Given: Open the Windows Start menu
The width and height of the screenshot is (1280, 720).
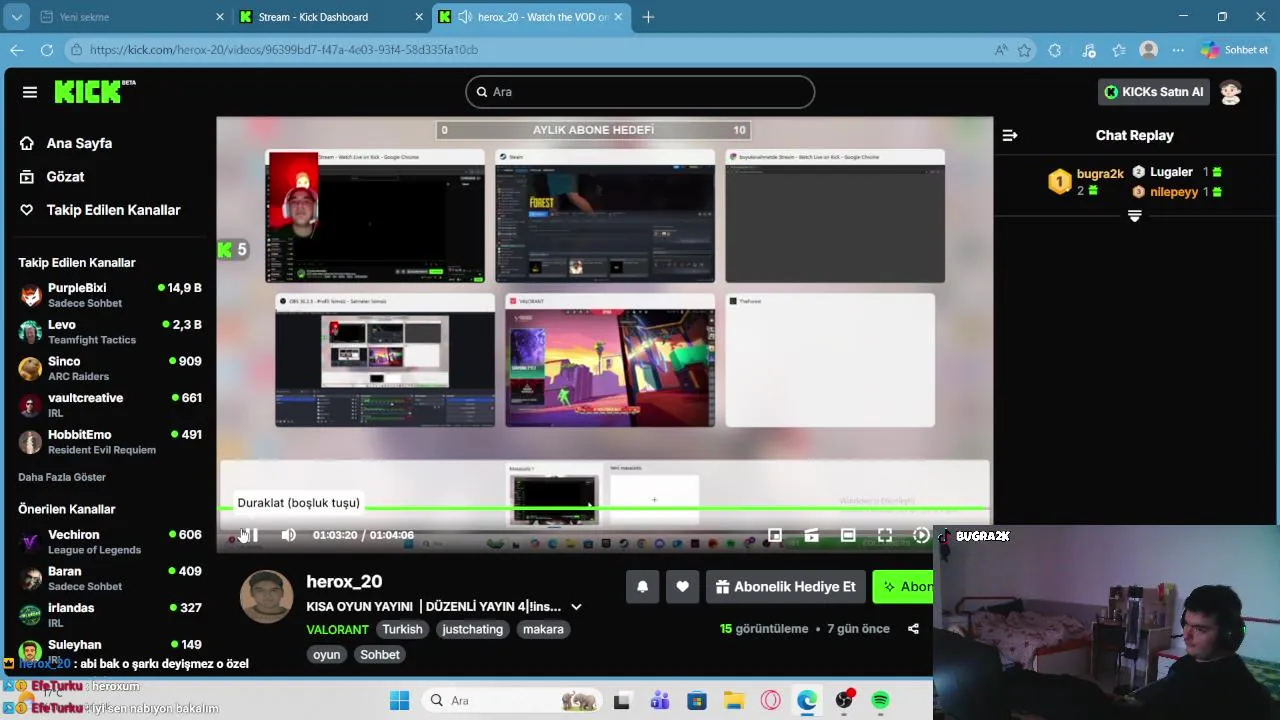Looking at the screenshot, I should tap(399, 700).
